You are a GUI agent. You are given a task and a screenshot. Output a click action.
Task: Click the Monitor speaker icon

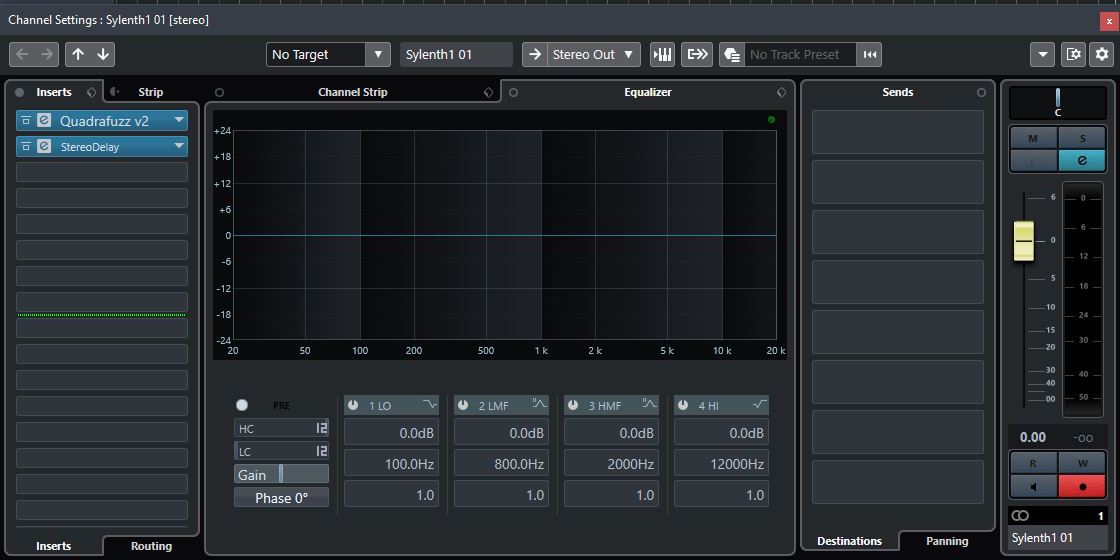tap(1033, 487)
